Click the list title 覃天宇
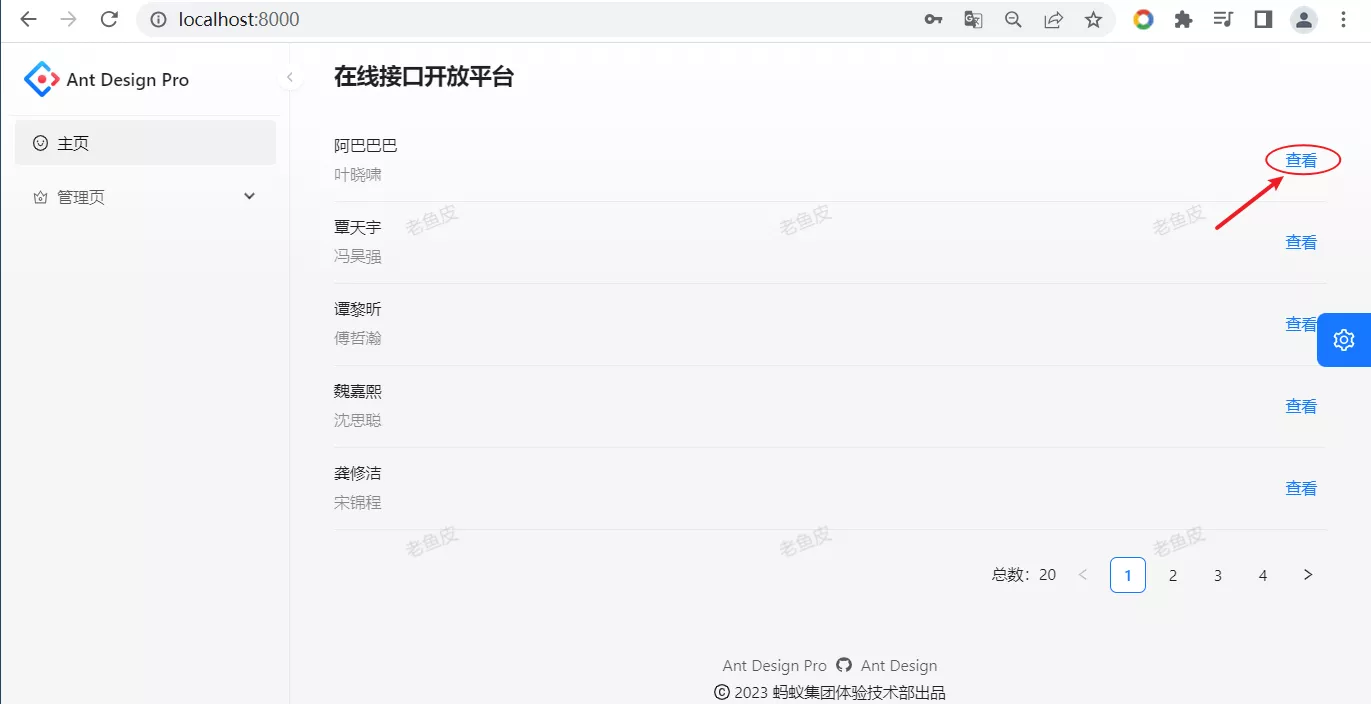The width and height of the screenshot is (1371, 704). [358, 228]
